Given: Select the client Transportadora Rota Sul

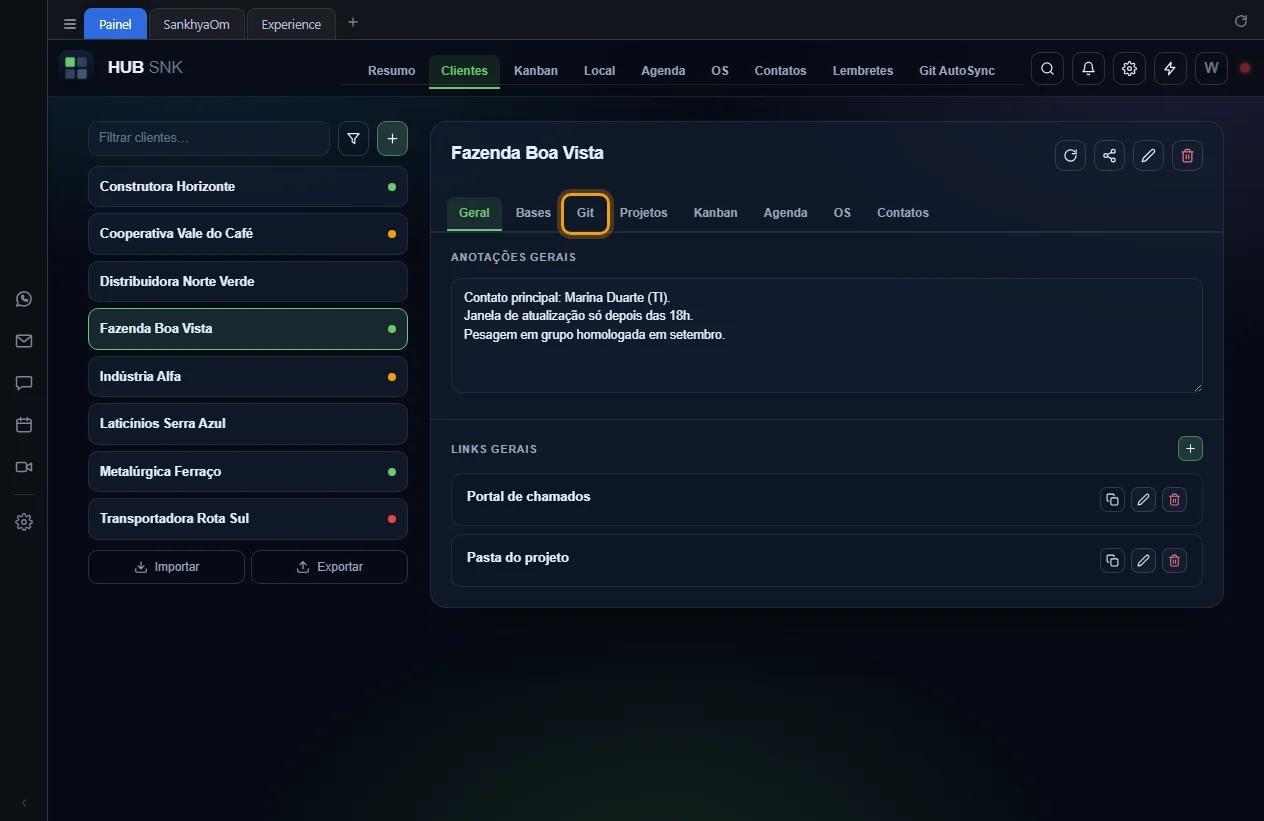Looking at the screenshot, I should pyautogui.click(x=248, y=519).
